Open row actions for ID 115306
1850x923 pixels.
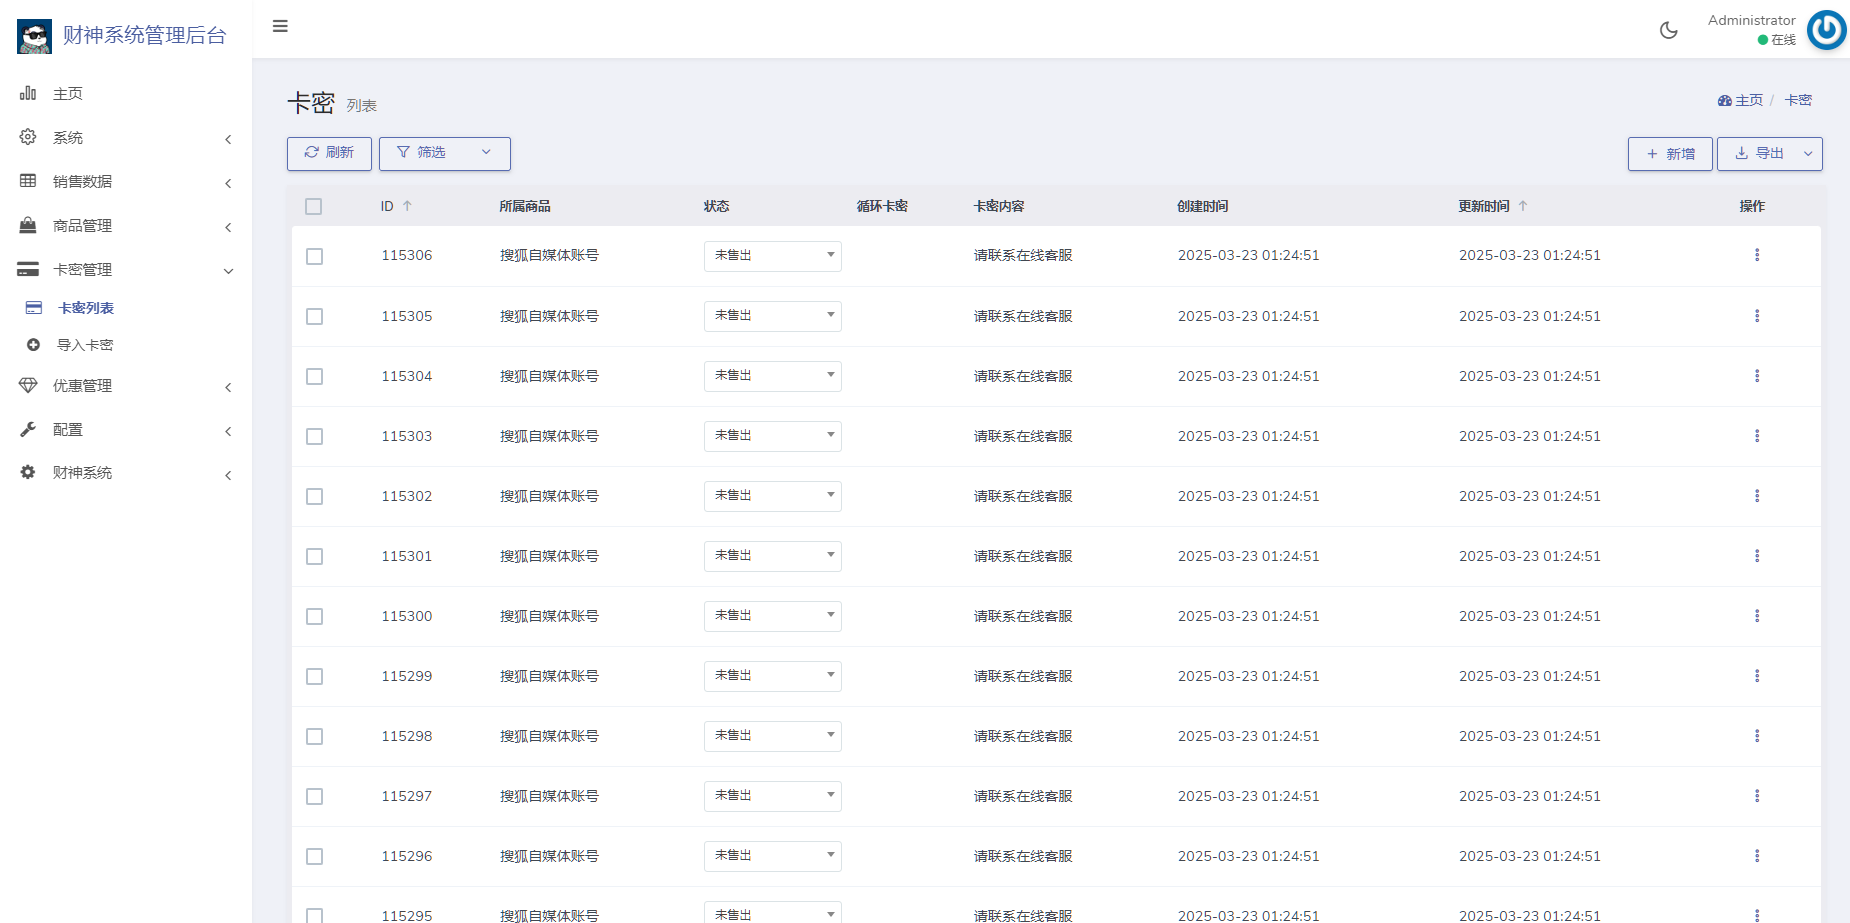pyautogui.click(x=1758, y=255)
